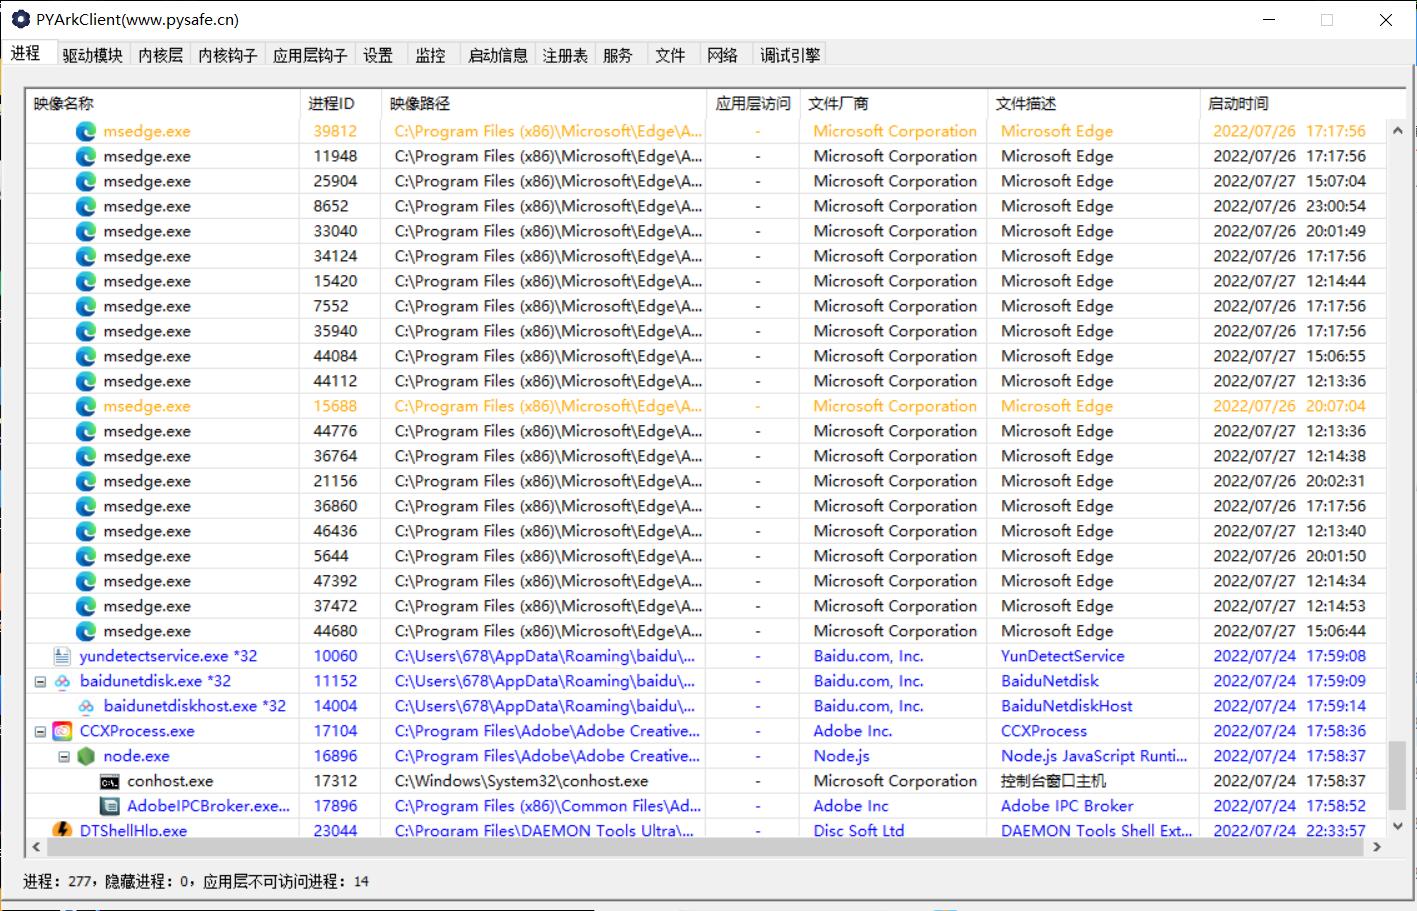1417x911 pixels.
Task: Click Edge icon of msedge.exe PID 33040
Action: point(86,231)
